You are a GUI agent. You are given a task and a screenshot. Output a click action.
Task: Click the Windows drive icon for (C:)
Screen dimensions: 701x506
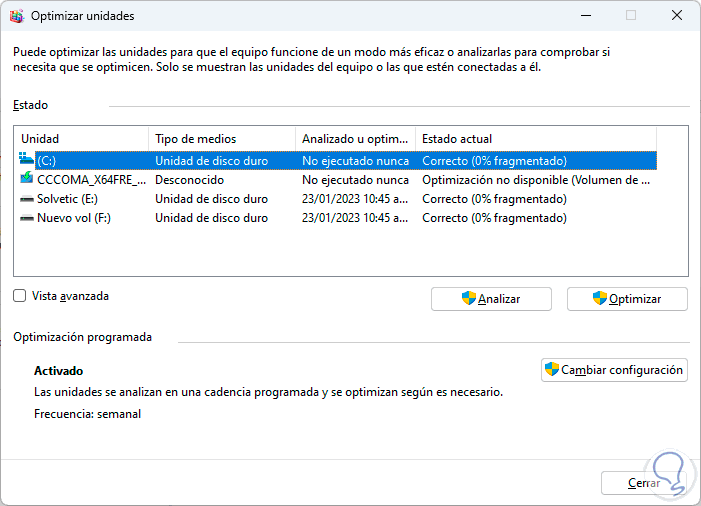pyautogui.click(x=26, y=160)
